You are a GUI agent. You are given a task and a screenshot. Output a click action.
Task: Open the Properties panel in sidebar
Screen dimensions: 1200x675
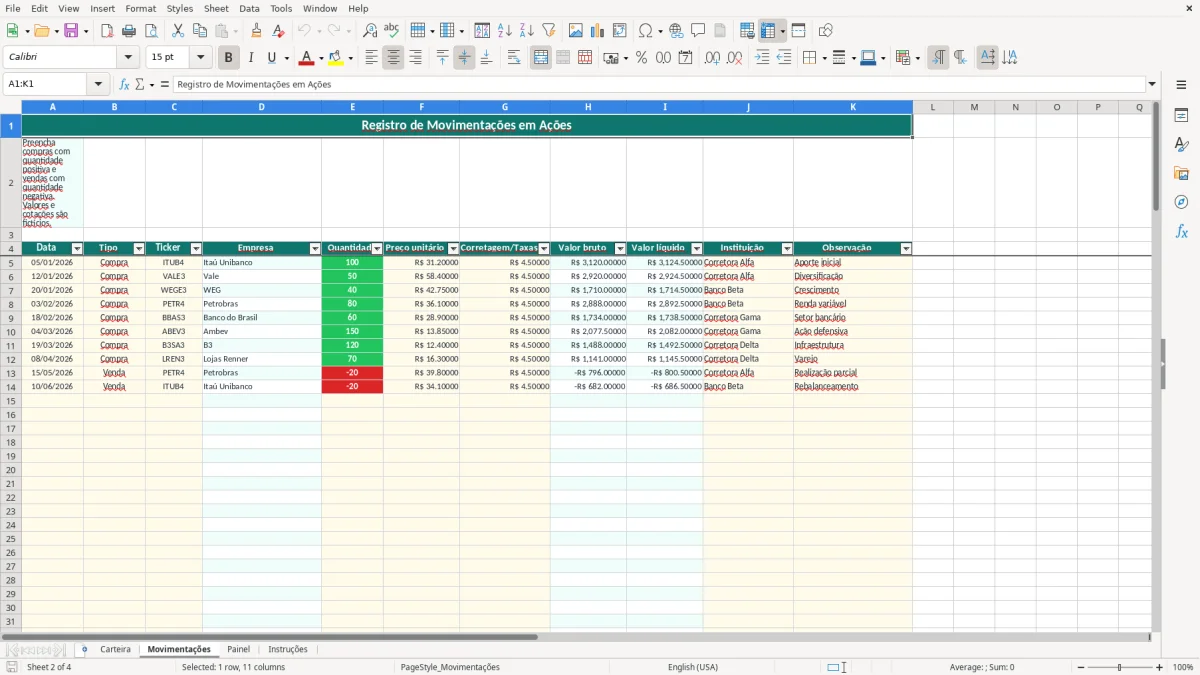[1181, 115]
